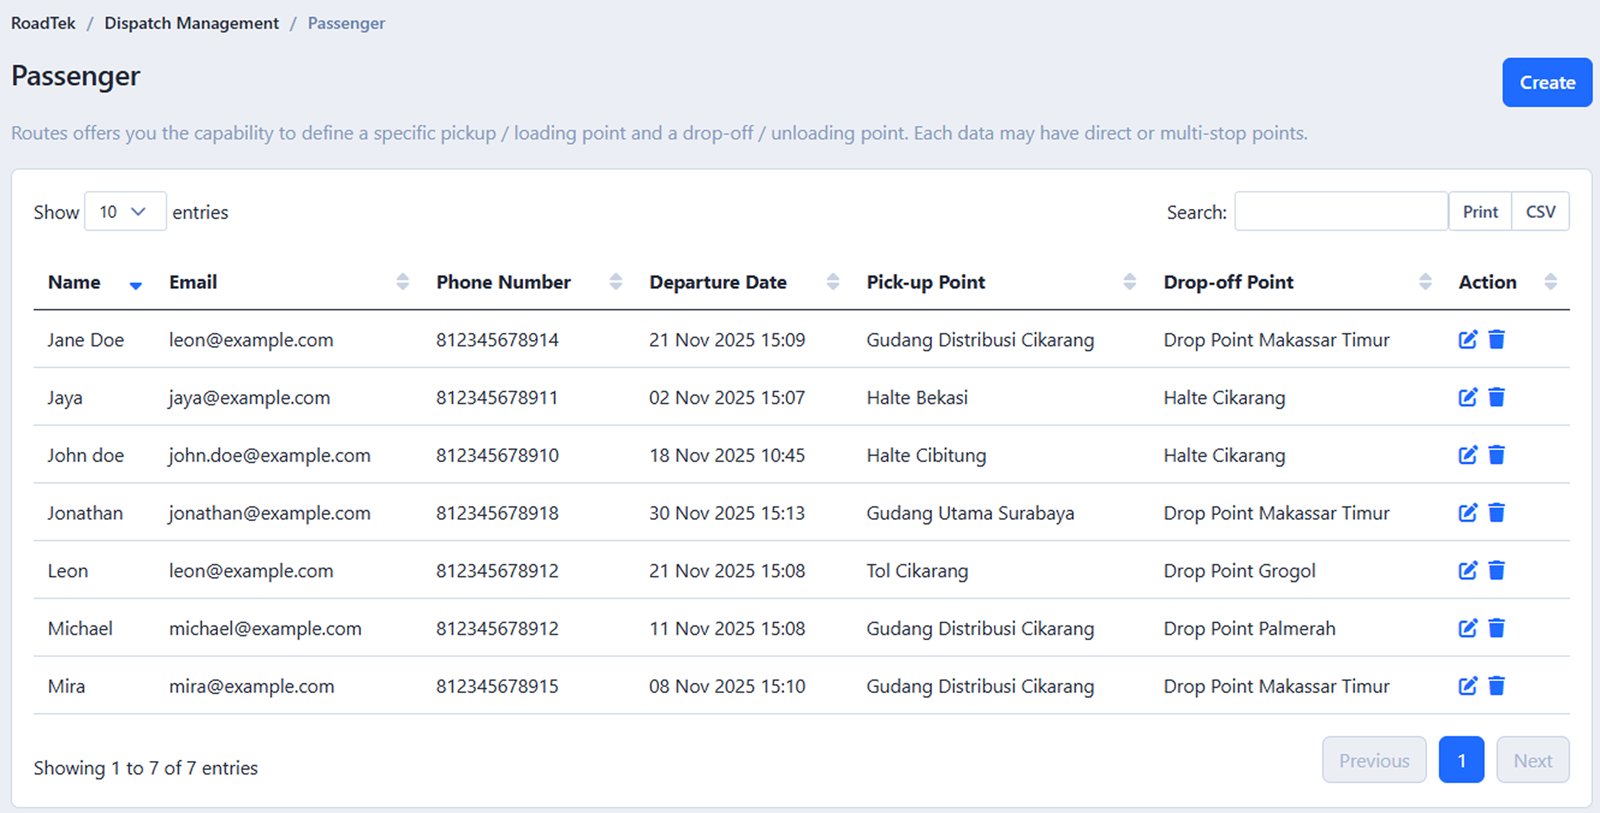Screen dimensions: 1600x813
Task: Sort by Pick-up Point header
Action: tap(925, 283)
